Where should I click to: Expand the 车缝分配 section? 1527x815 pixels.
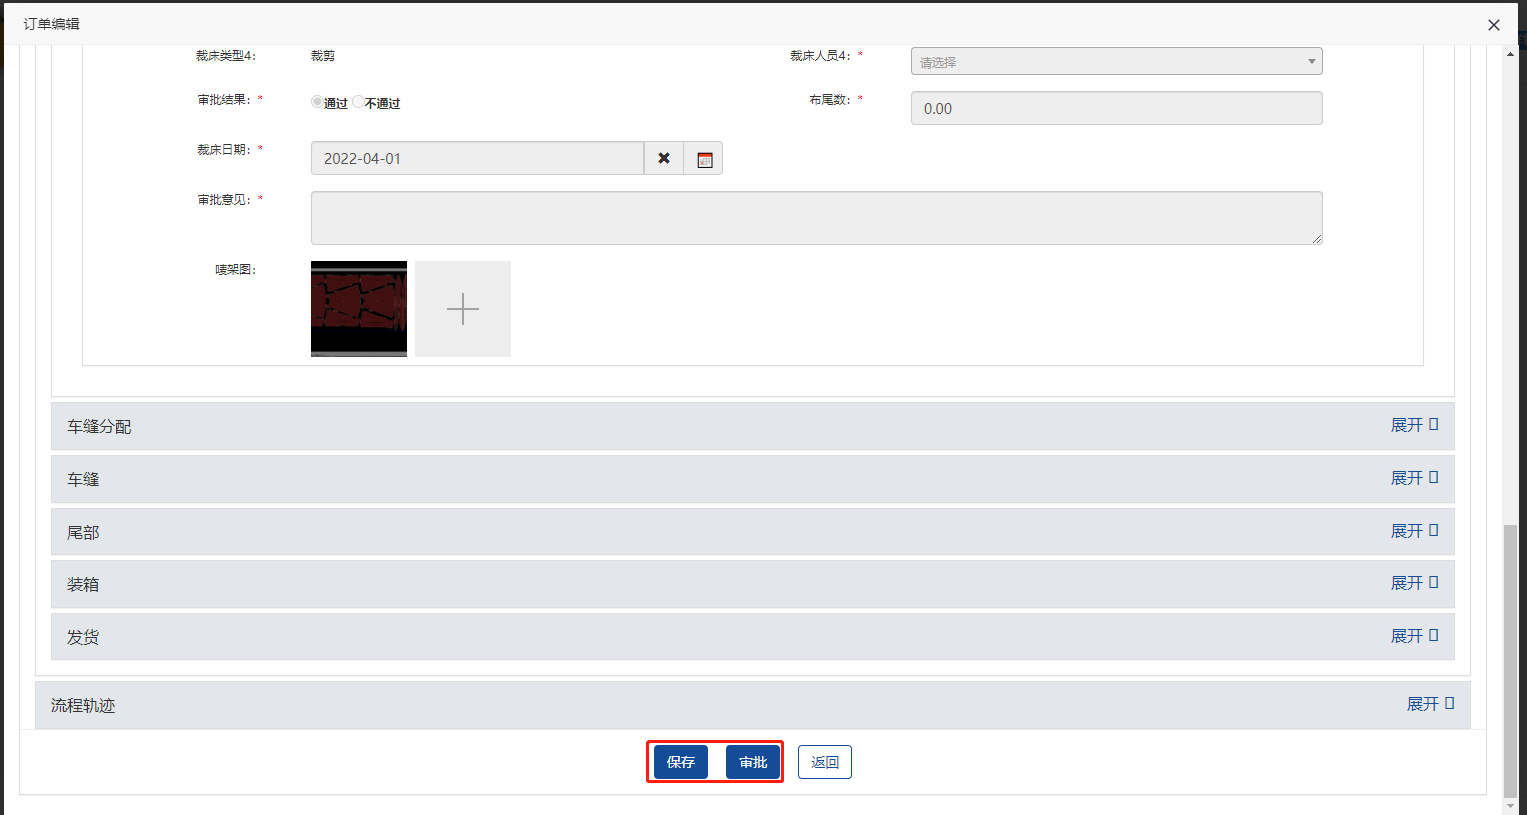tap(1413, 425)
